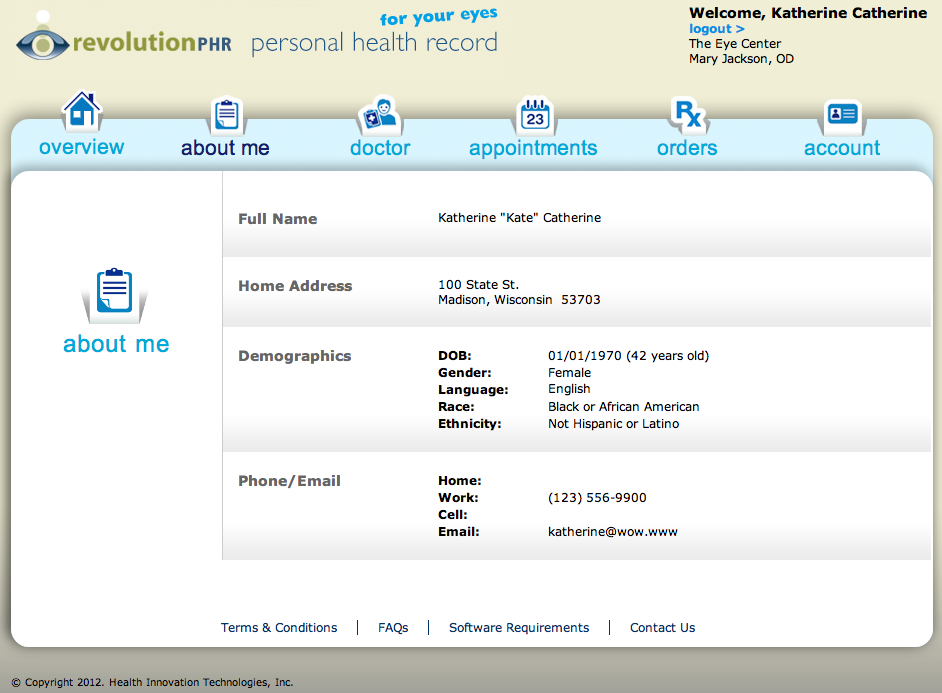The image size is (942, 693).
Task: Click the copyright notice text
Action: pos(152,682)
